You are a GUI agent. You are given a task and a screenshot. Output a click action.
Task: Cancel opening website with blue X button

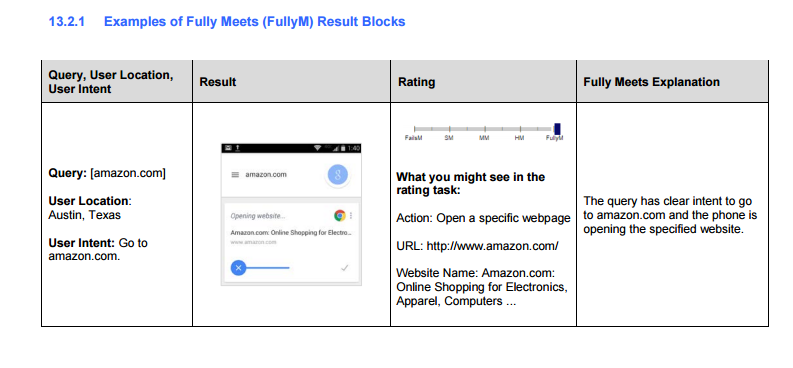point(238,268)
